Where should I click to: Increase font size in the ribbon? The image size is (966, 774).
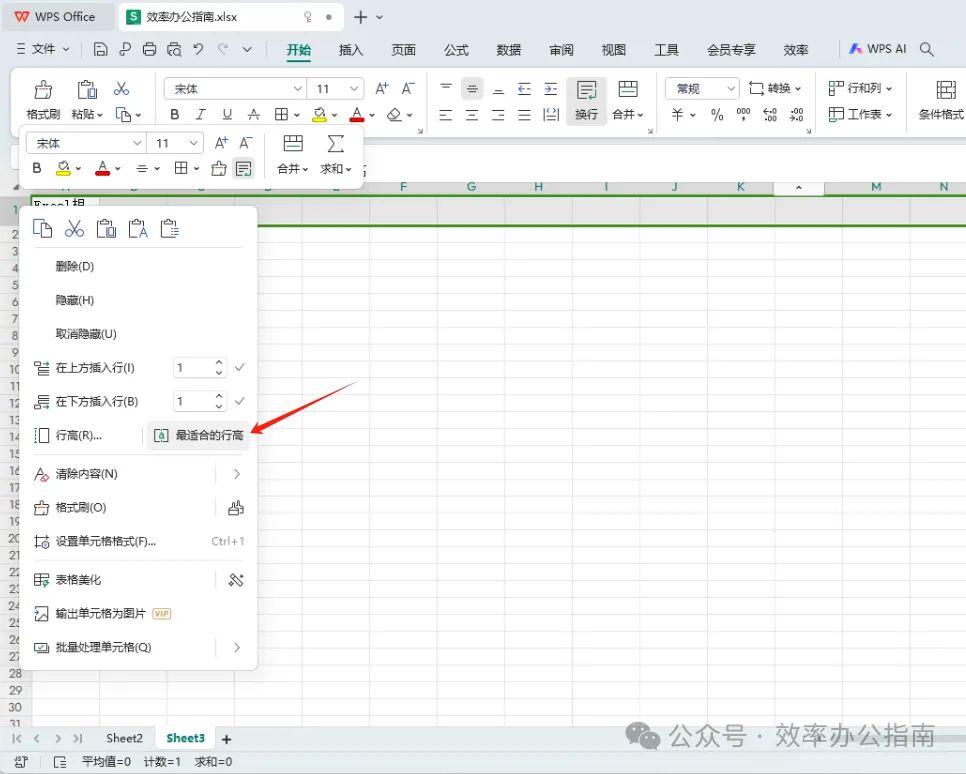coord(382,89)
